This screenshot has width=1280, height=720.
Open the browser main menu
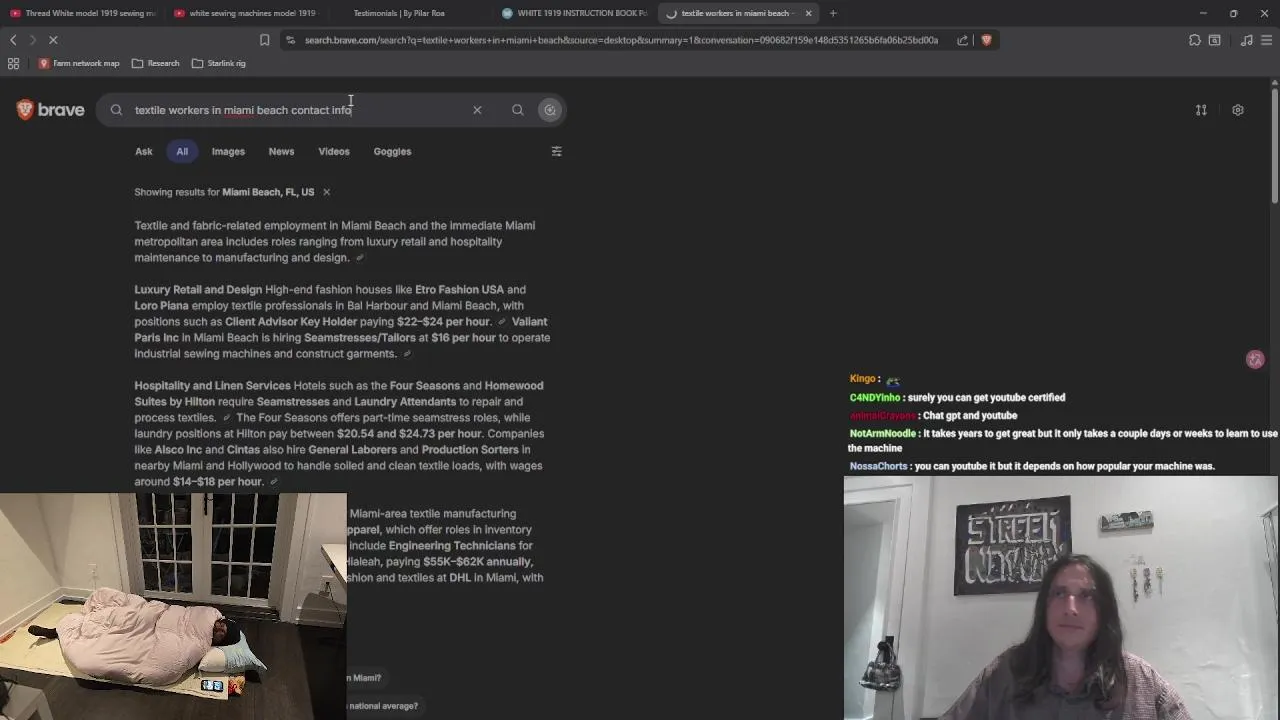[1267, 40]
